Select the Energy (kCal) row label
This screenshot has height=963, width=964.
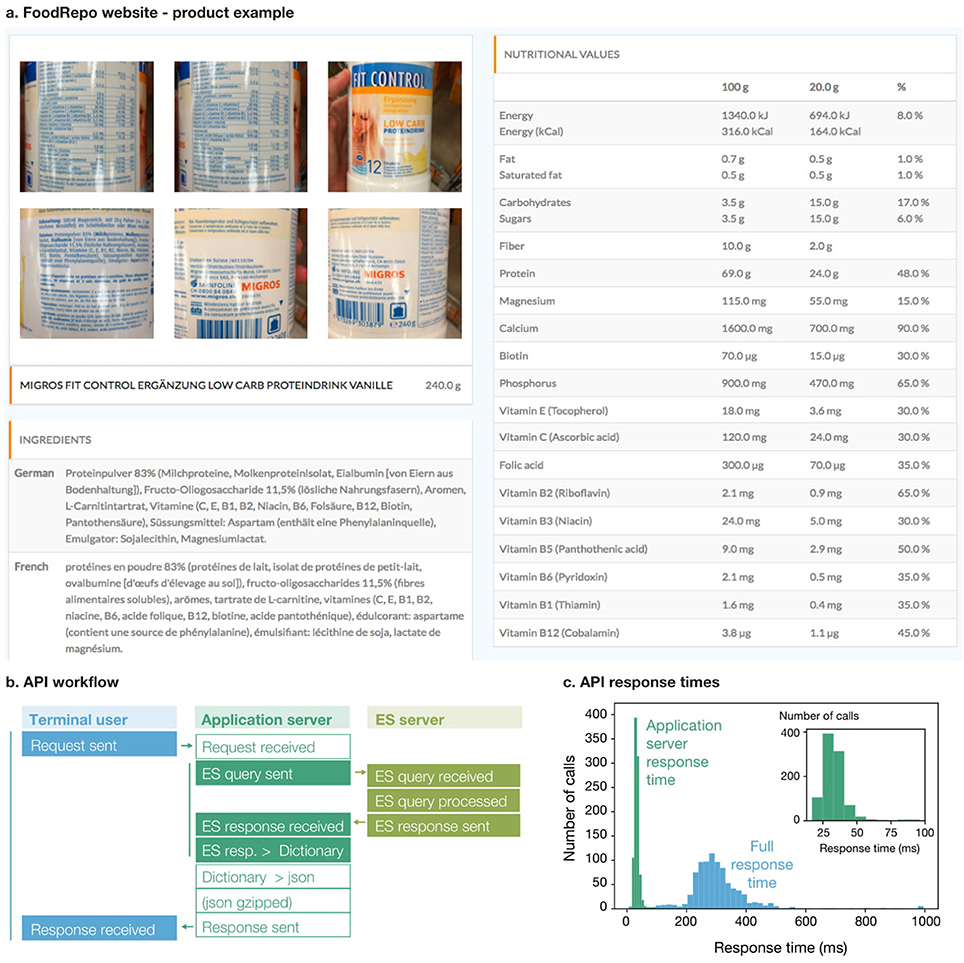coord(531,131)
